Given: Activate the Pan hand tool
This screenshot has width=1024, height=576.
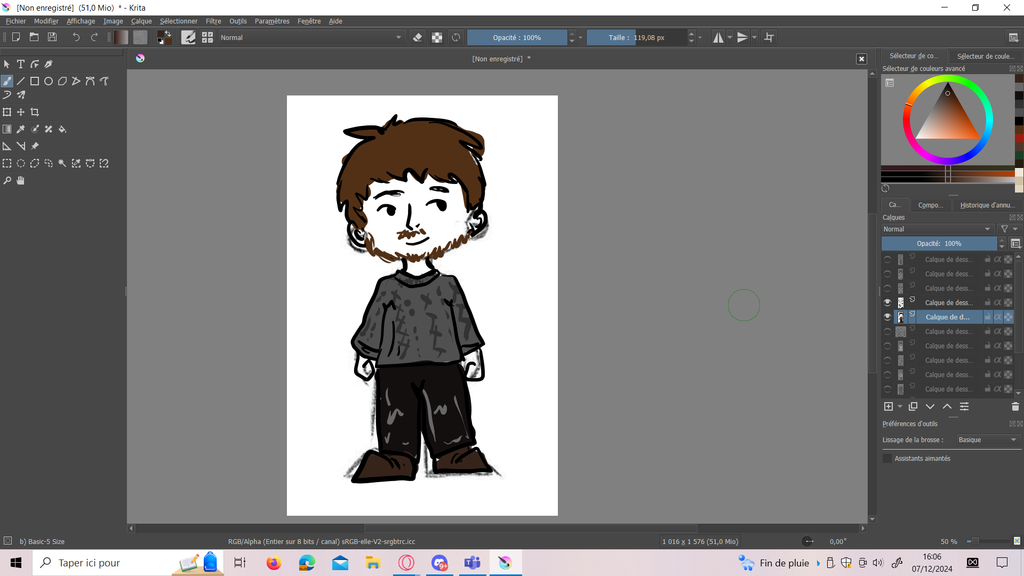Looking at the screenshot, I should tap(21, 181).
